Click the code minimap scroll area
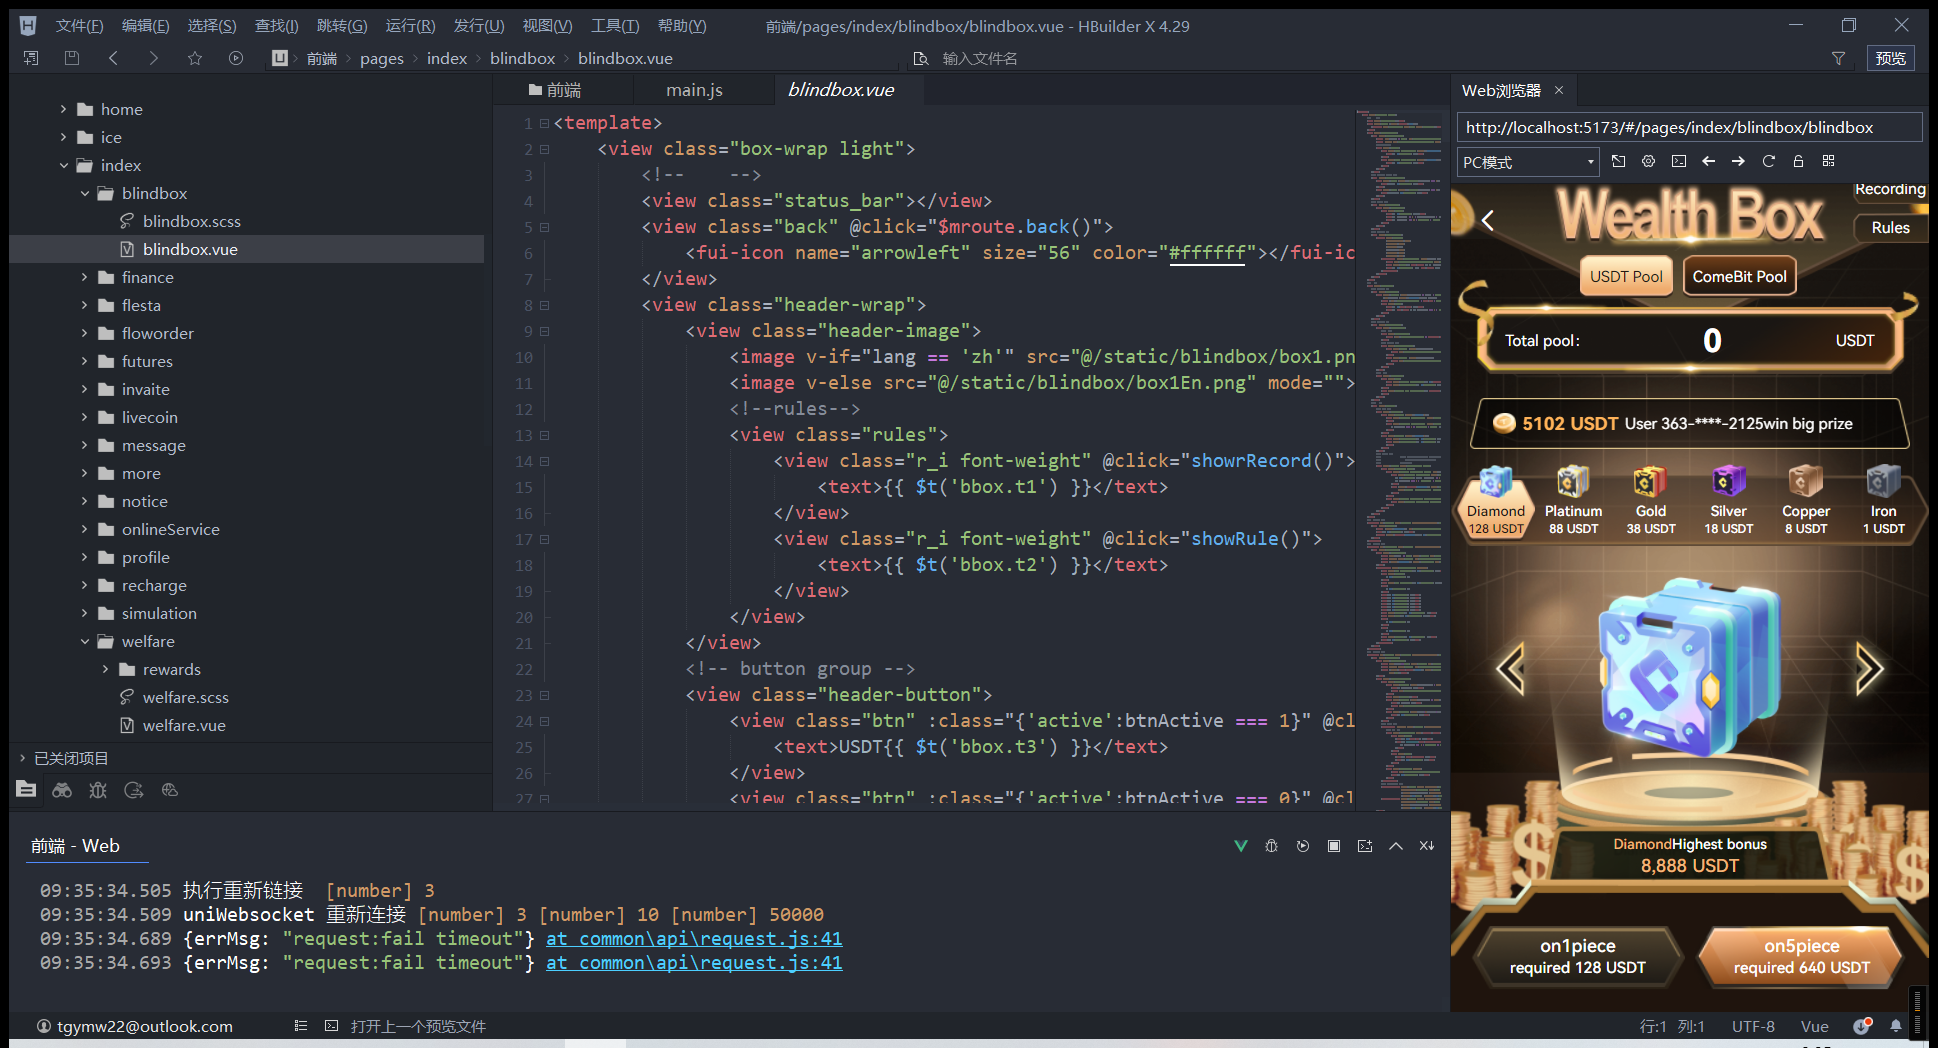This screenshot has width=1938, height=1048. (x=1400, y=450)
